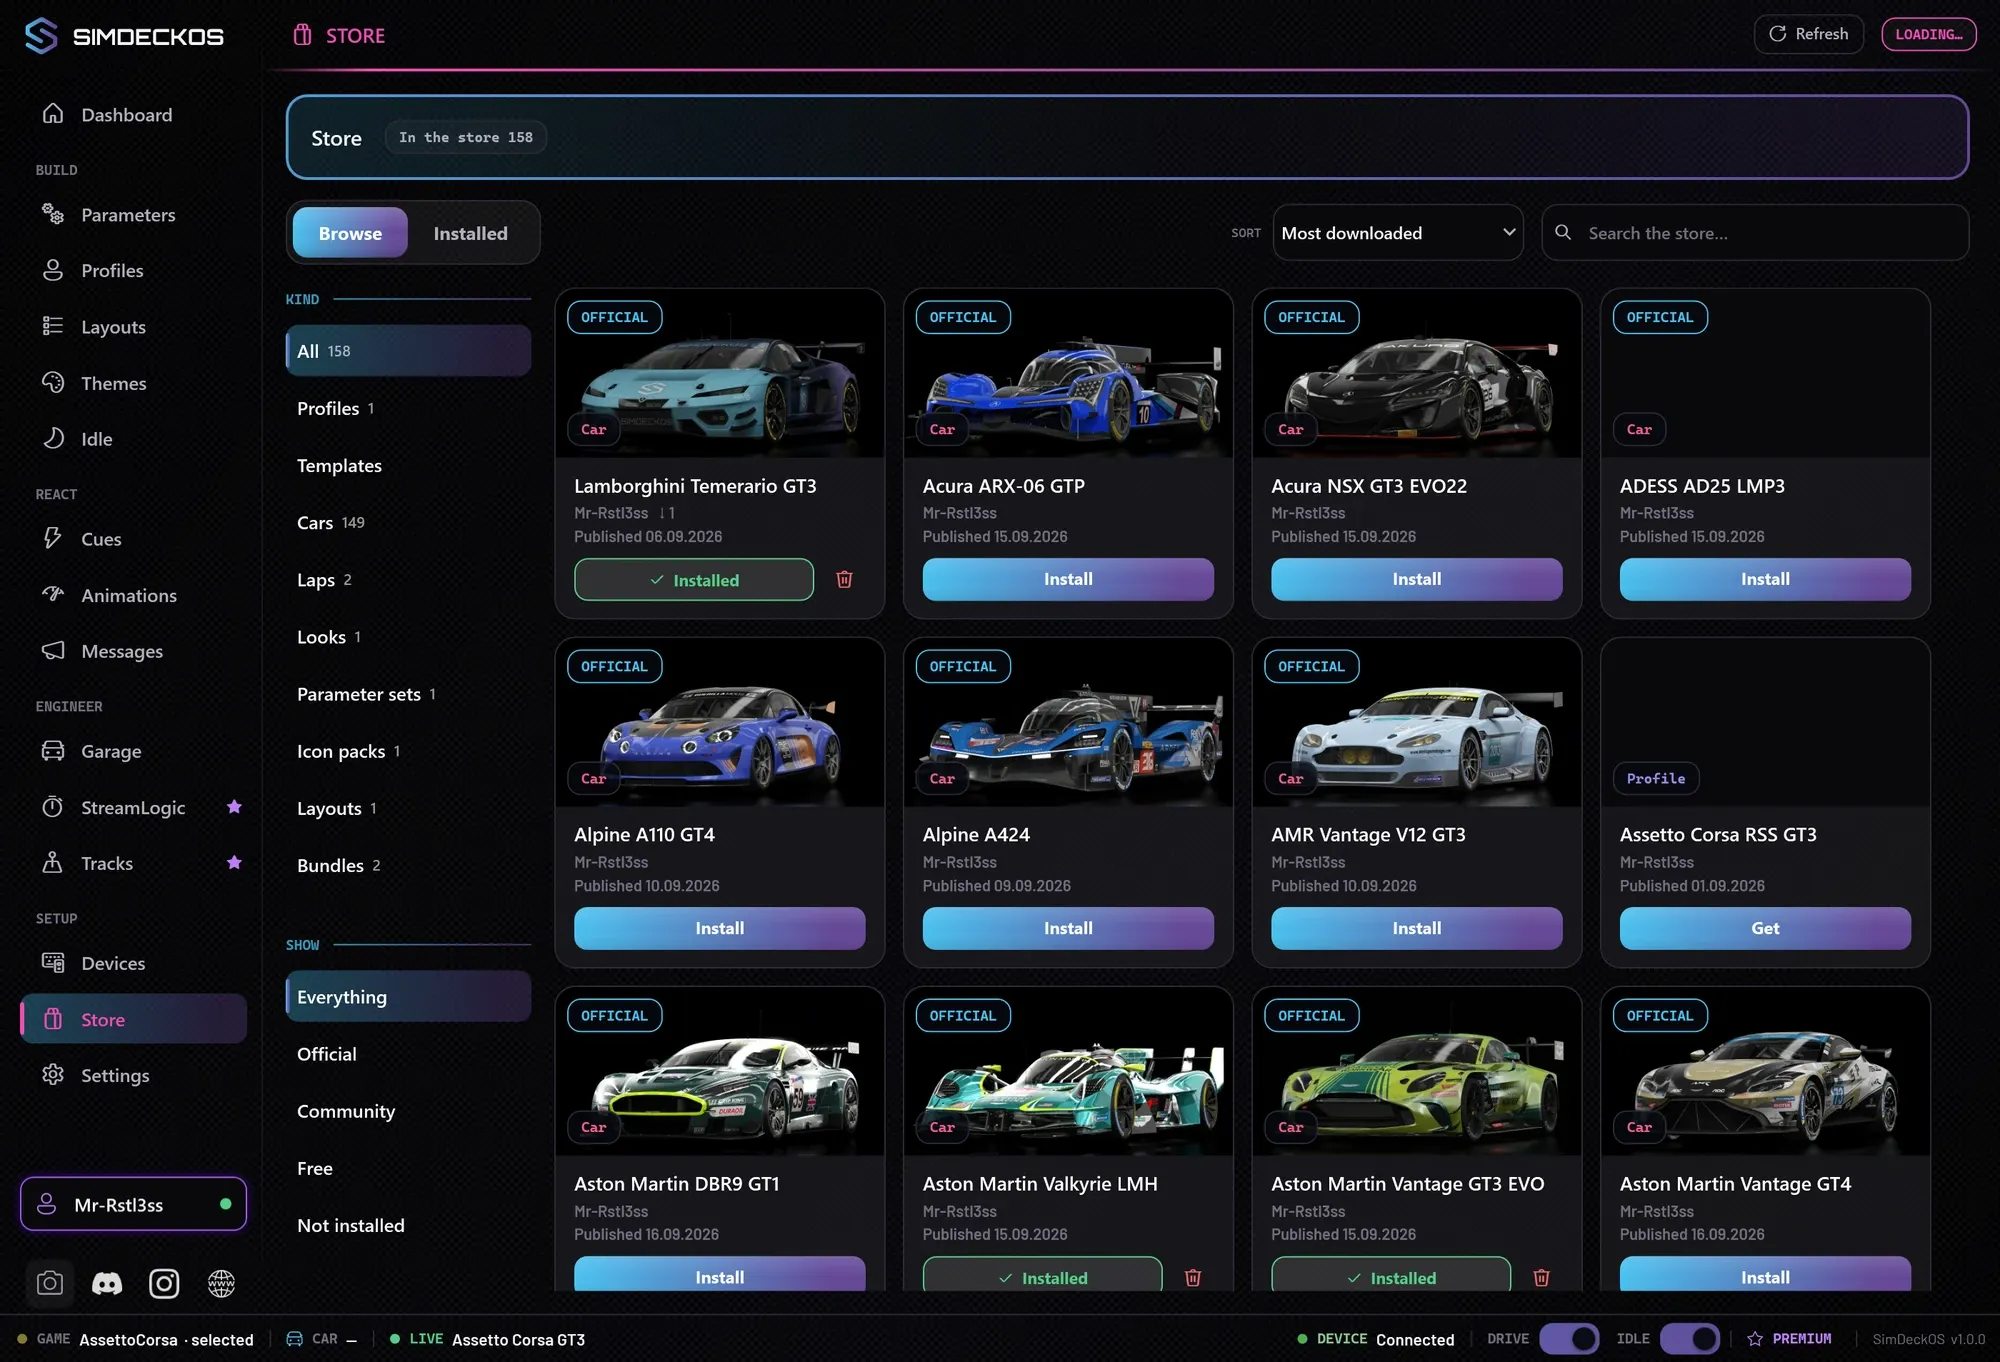This screenshot has width=2000, height=1362.
Task: Open Layouts icon in Build section
Action: pos(53,326)
